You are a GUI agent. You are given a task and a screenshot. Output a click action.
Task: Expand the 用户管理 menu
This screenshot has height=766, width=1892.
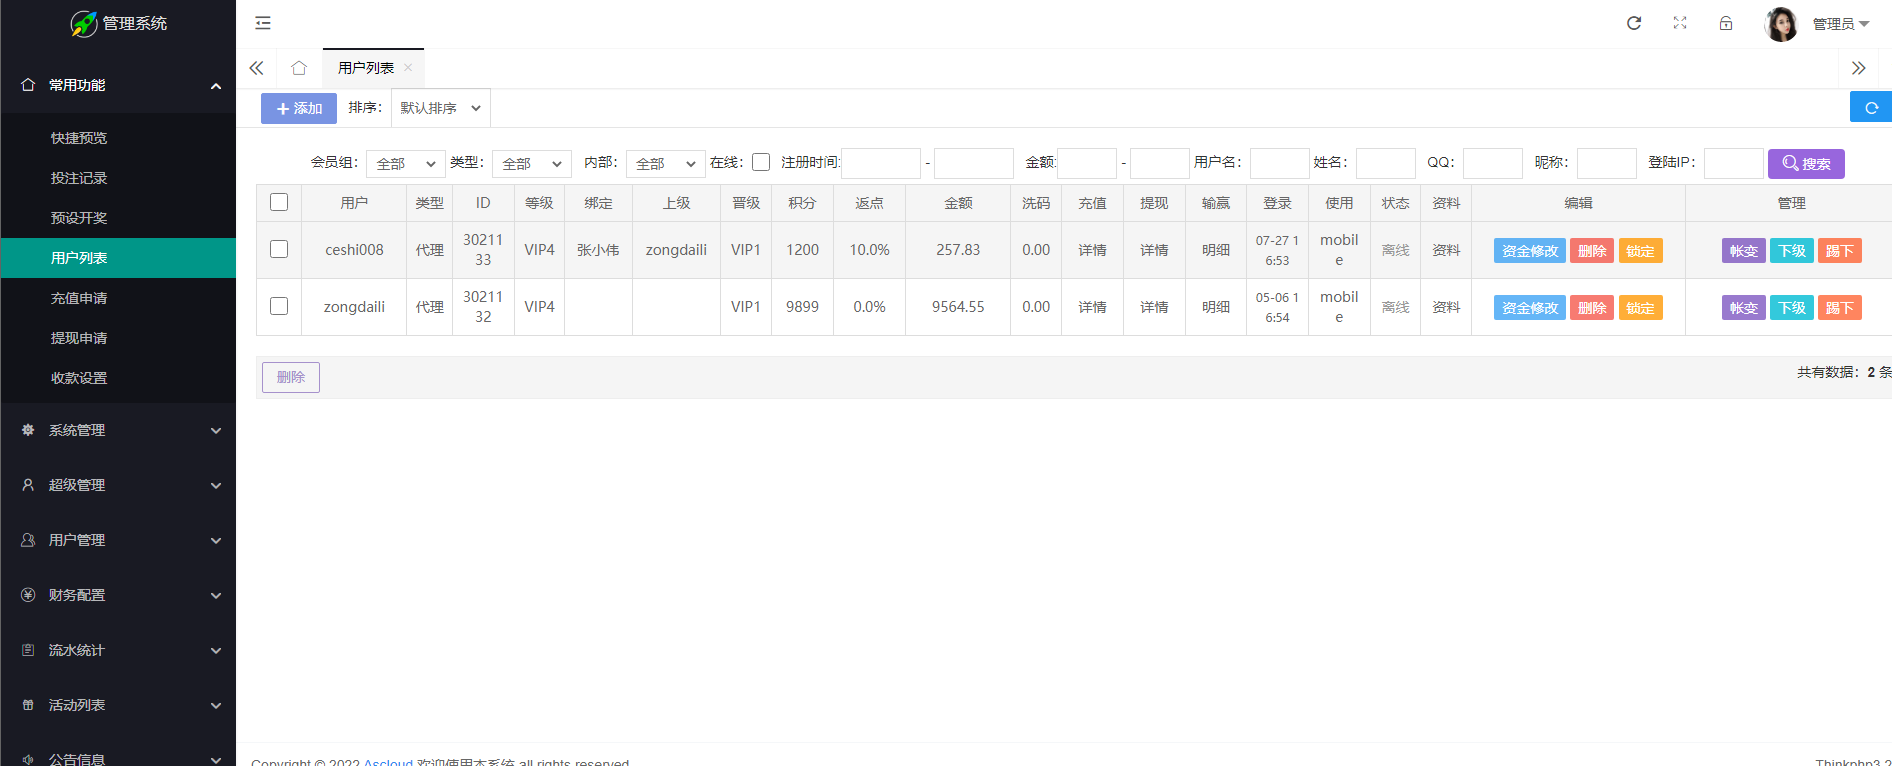[118, 540]
